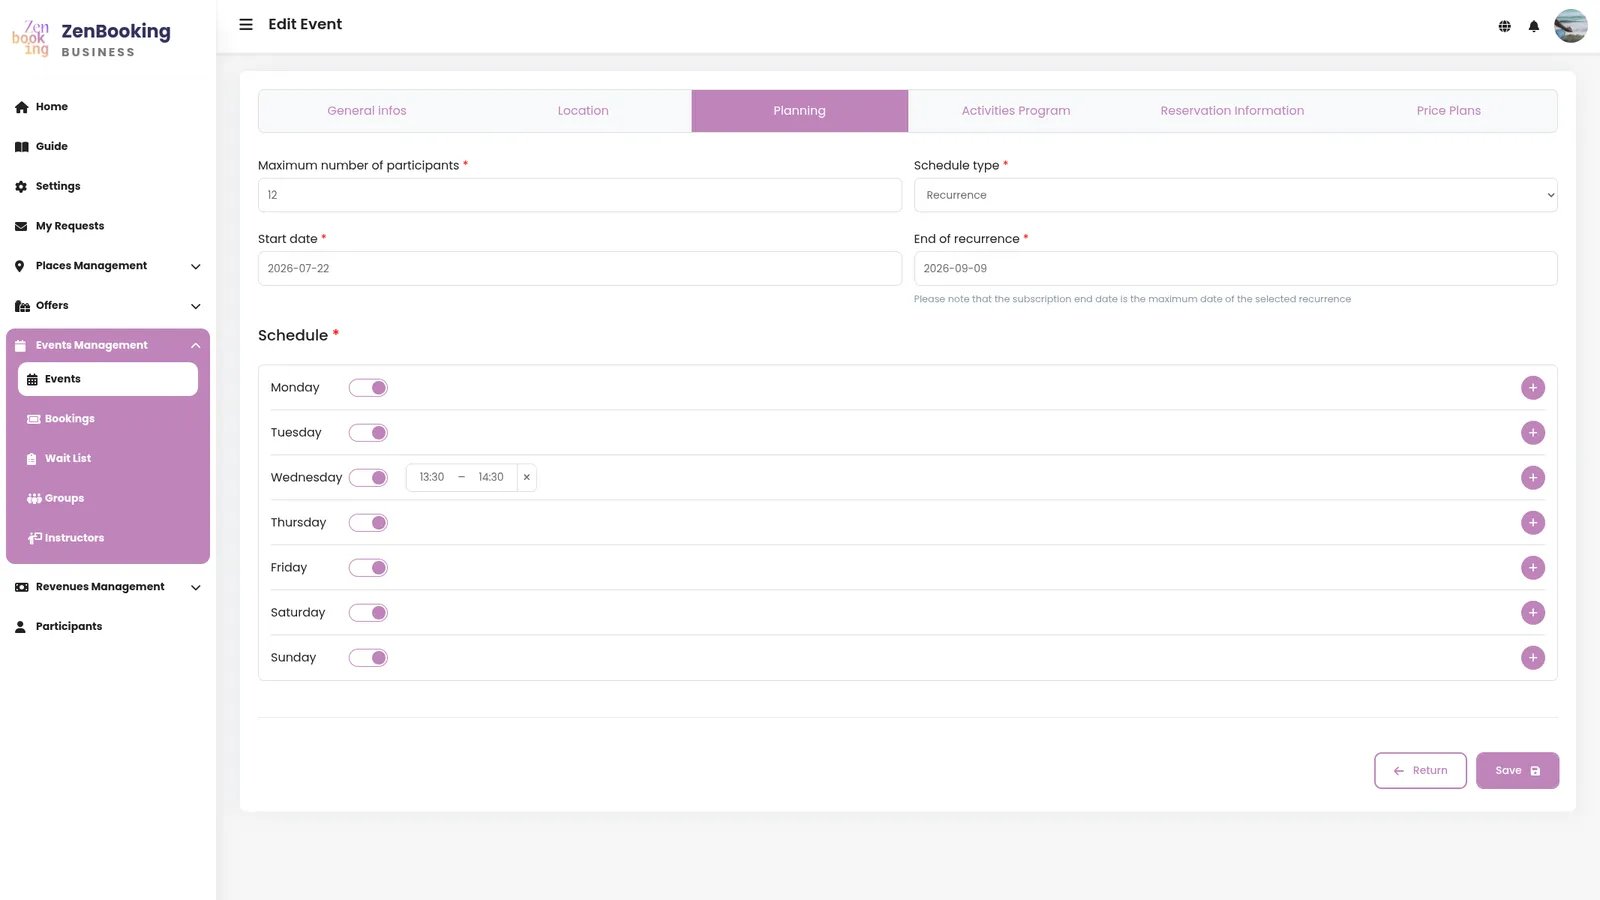The height and width of the screenshot is (900, 1600).
Task: Switch to Location tab
Action: pyautogui.click(x=583, y=111)
